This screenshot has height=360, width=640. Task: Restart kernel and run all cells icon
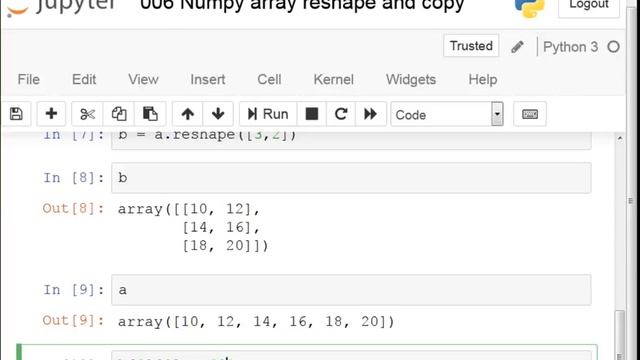(371, 114)
